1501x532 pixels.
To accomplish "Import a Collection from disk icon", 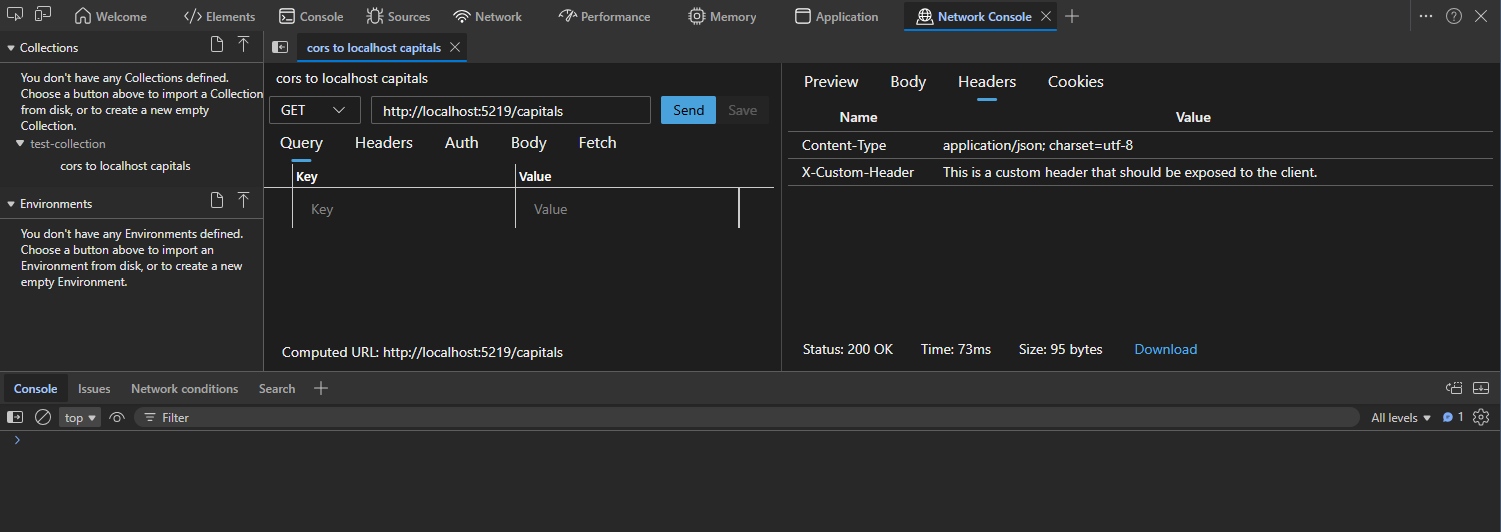I will [x=243, y=45].
